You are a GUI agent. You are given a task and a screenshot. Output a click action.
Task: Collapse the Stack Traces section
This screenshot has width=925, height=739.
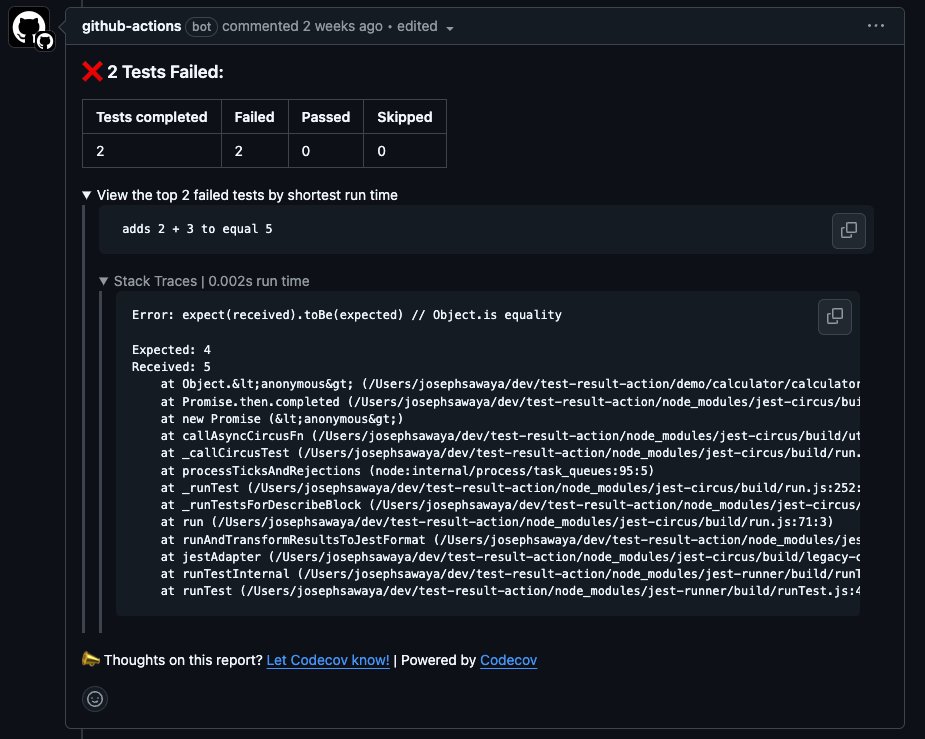coord(204,281)
